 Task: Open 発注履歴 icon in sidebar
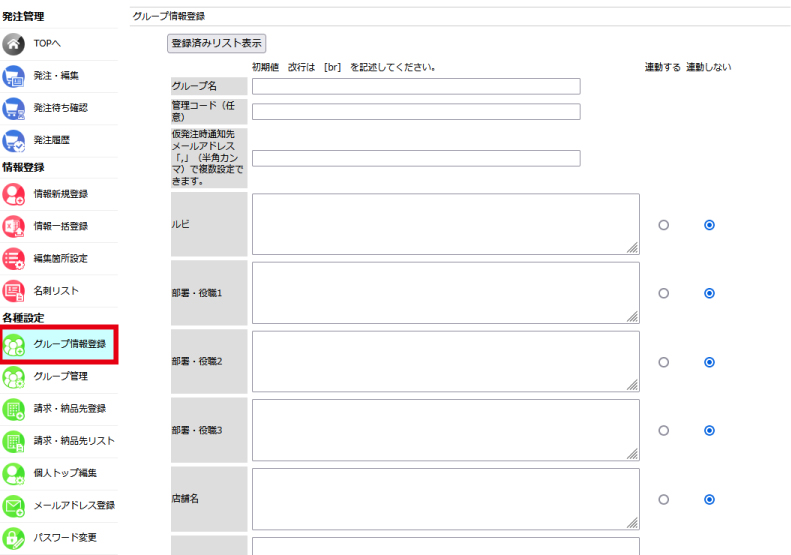click(14, 140)
